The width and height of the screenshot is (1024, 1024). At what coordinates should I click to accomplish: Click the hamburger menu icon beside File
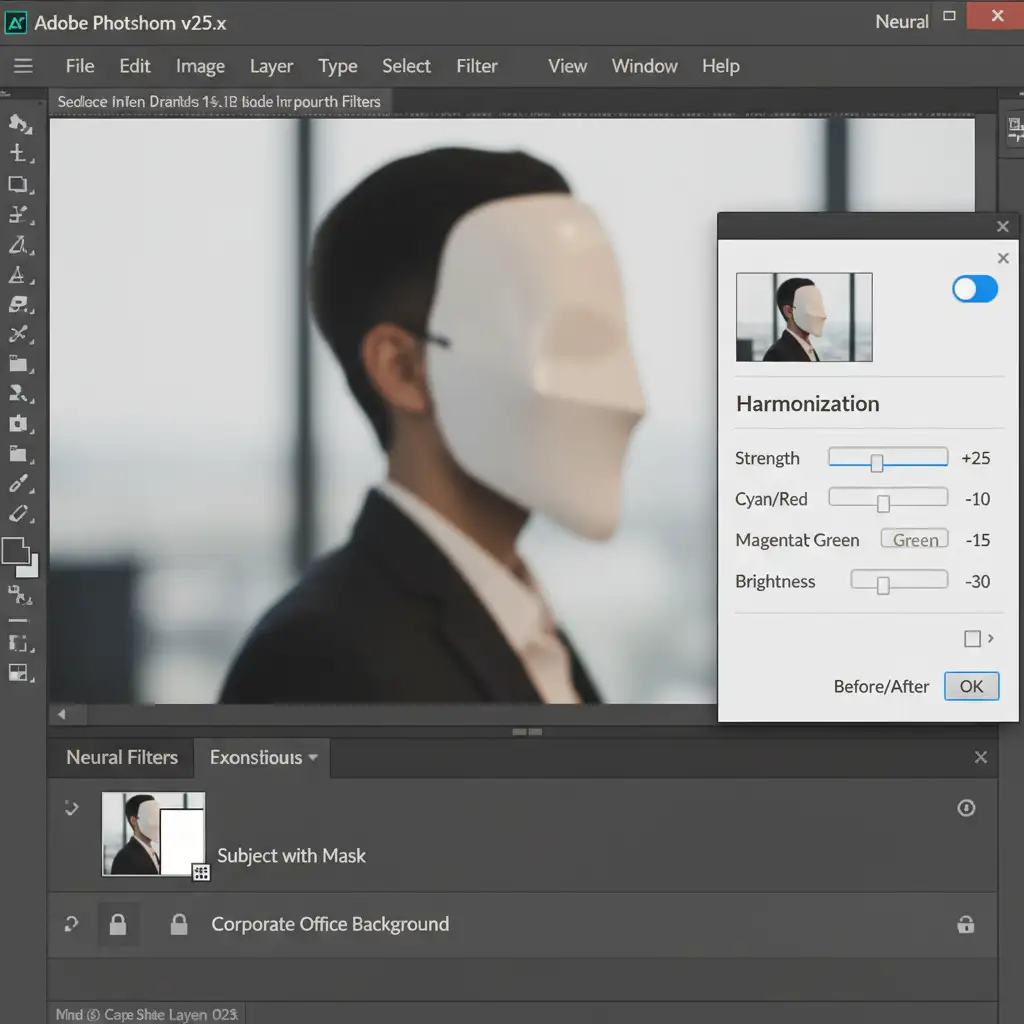(23, 66)
